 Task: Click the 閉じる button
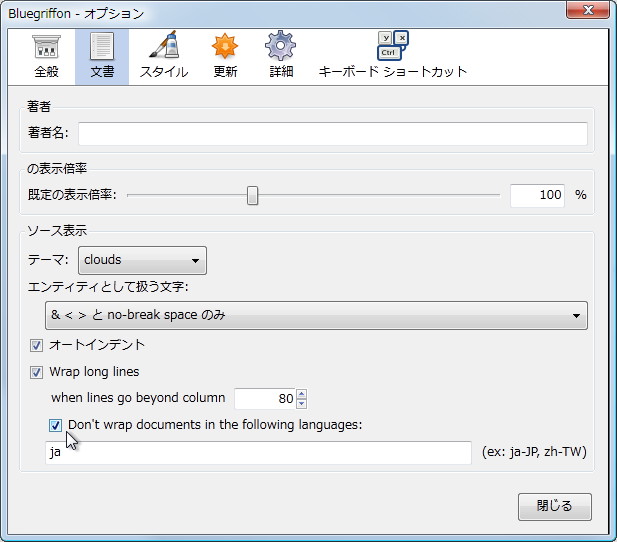(x=554, y=507)
